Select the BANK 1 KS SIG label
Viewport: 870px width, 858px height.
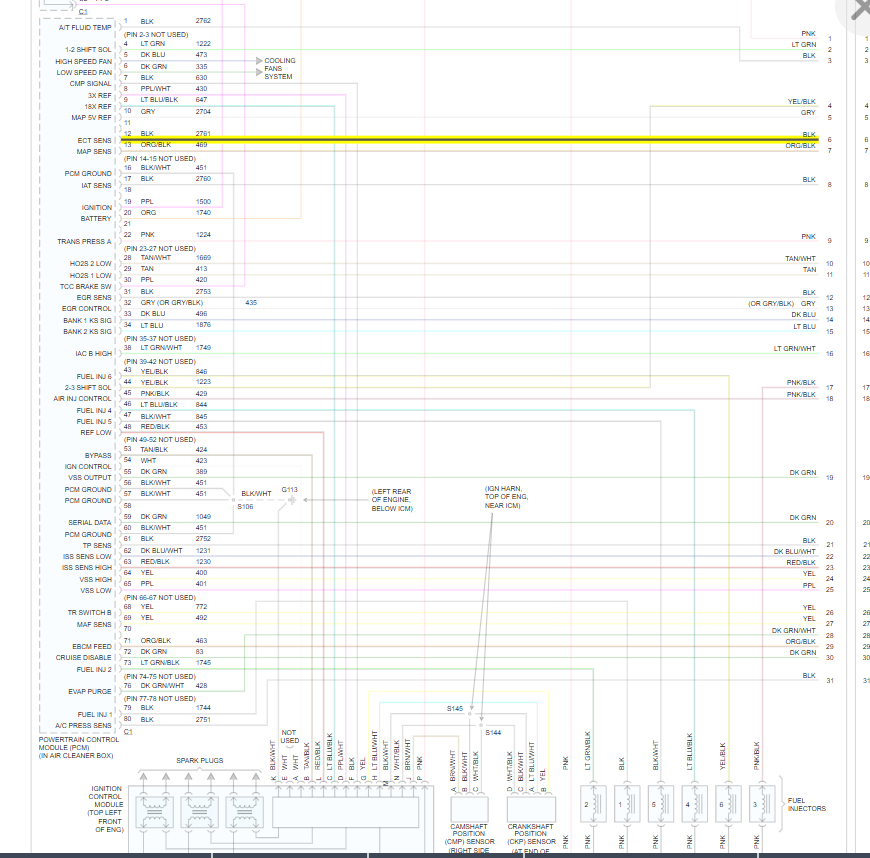pos(87,321)
